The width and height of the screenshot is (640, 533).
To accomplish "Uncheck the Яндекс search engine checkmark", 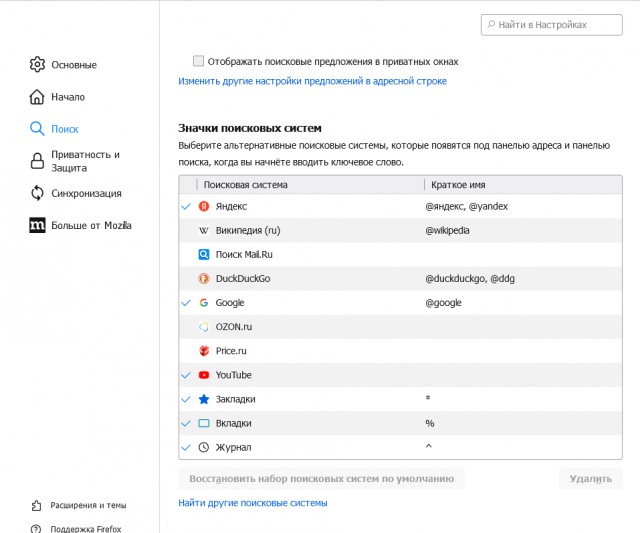I will click(x=186, y=207).
